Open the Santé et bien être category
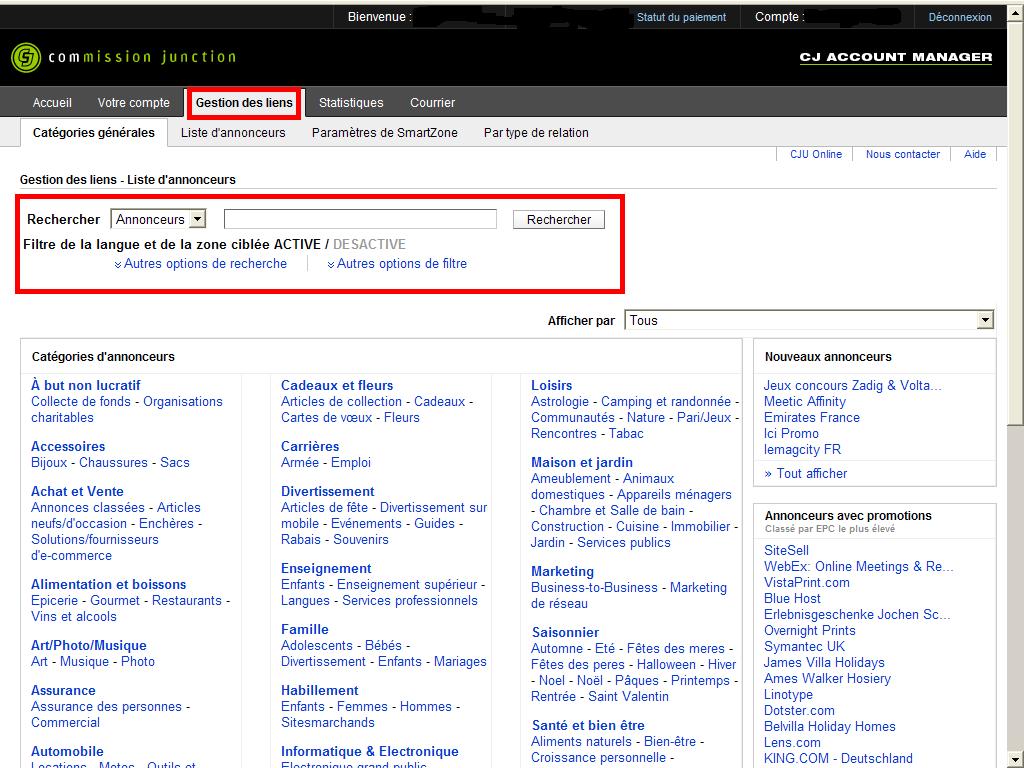Screen dimensions: 1024x768 coord(588,726)
